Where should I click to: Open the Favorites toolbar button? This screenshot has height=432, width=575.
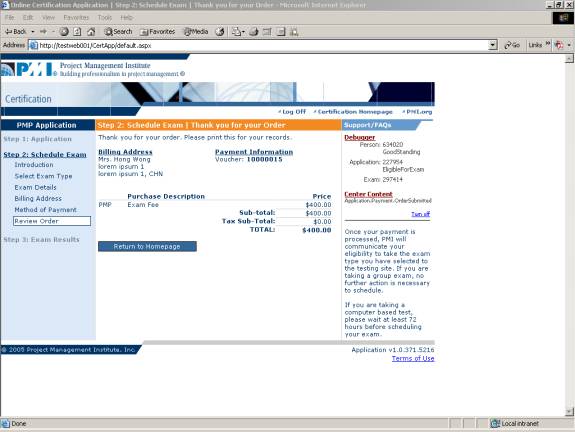(158, 32)
